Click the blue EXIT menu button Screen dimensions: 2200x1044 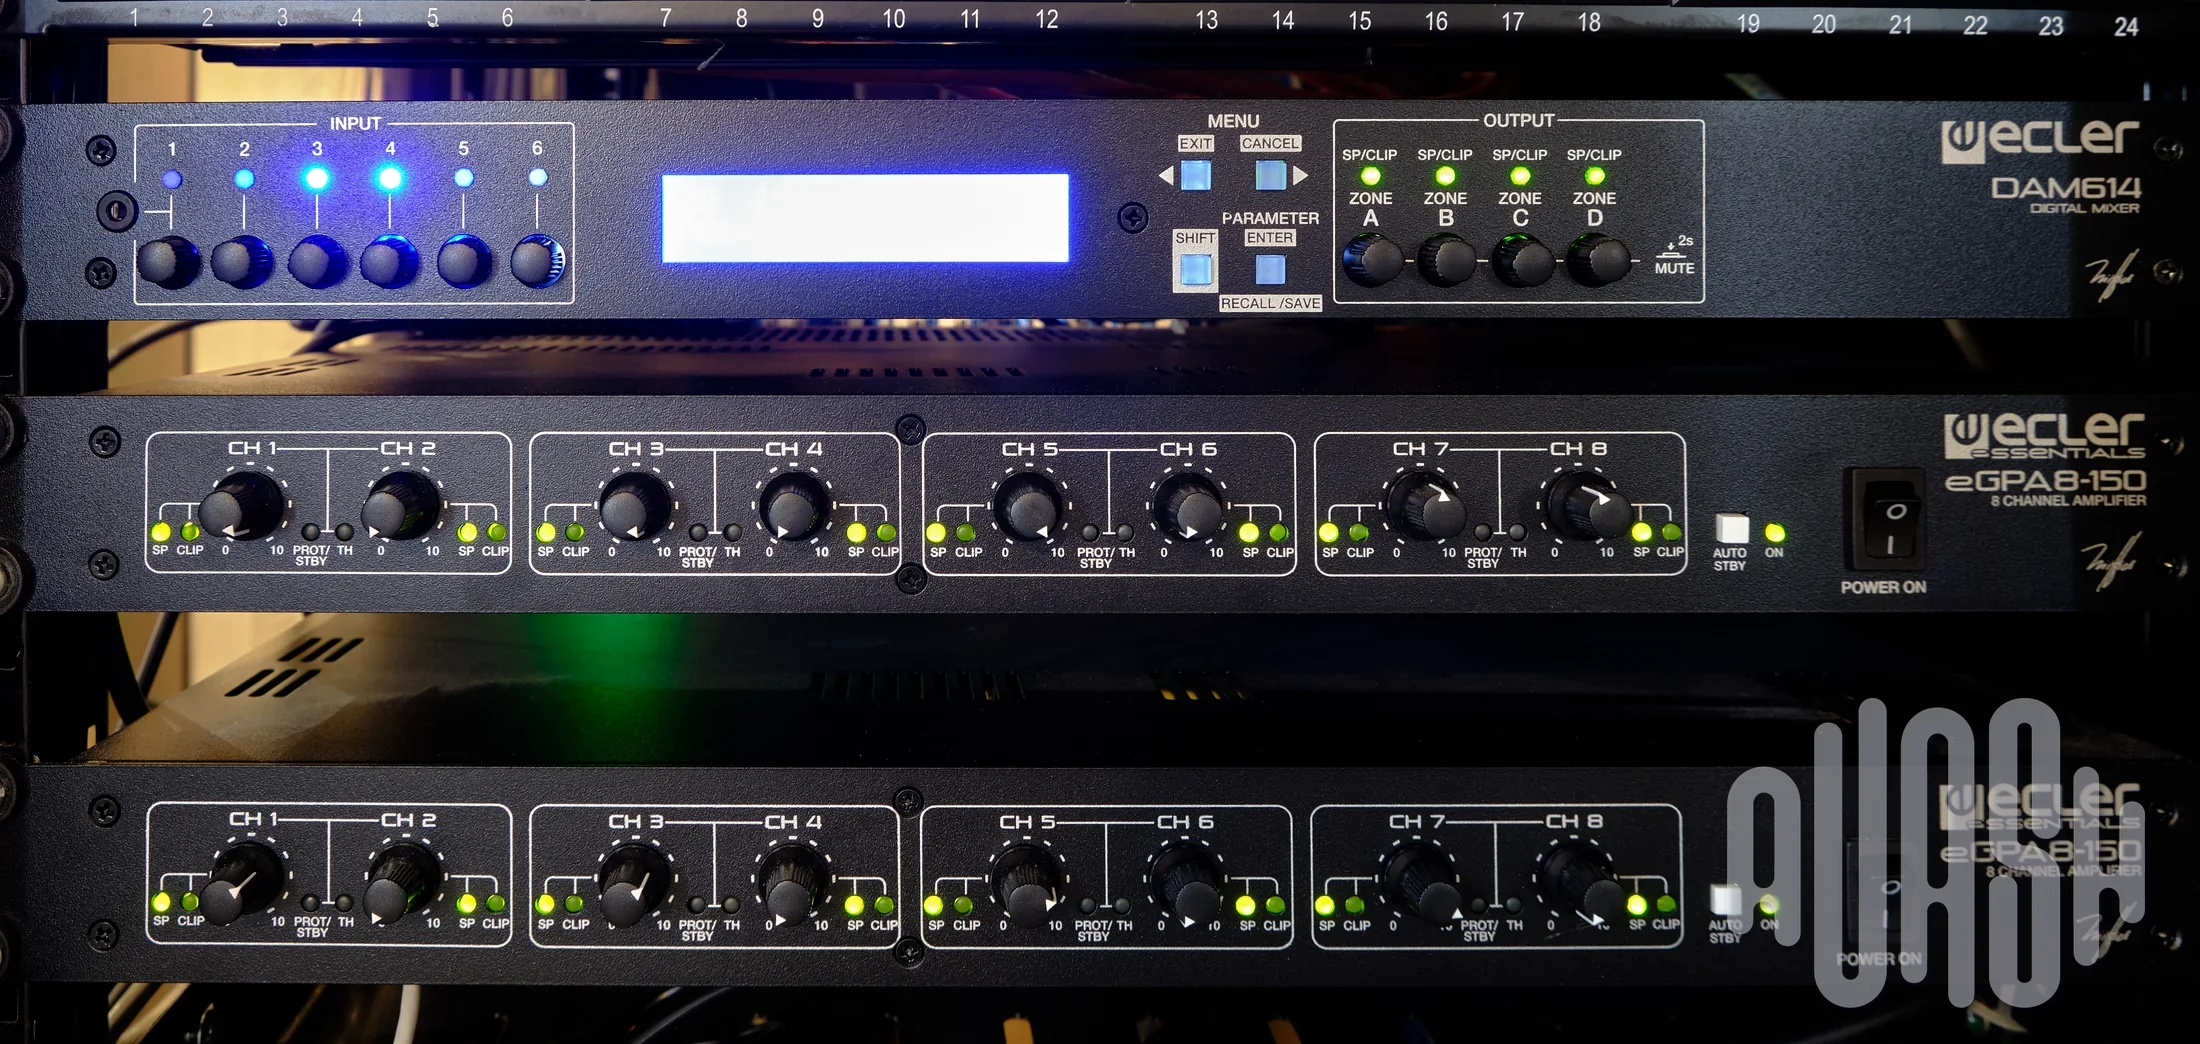[1196, 175]
